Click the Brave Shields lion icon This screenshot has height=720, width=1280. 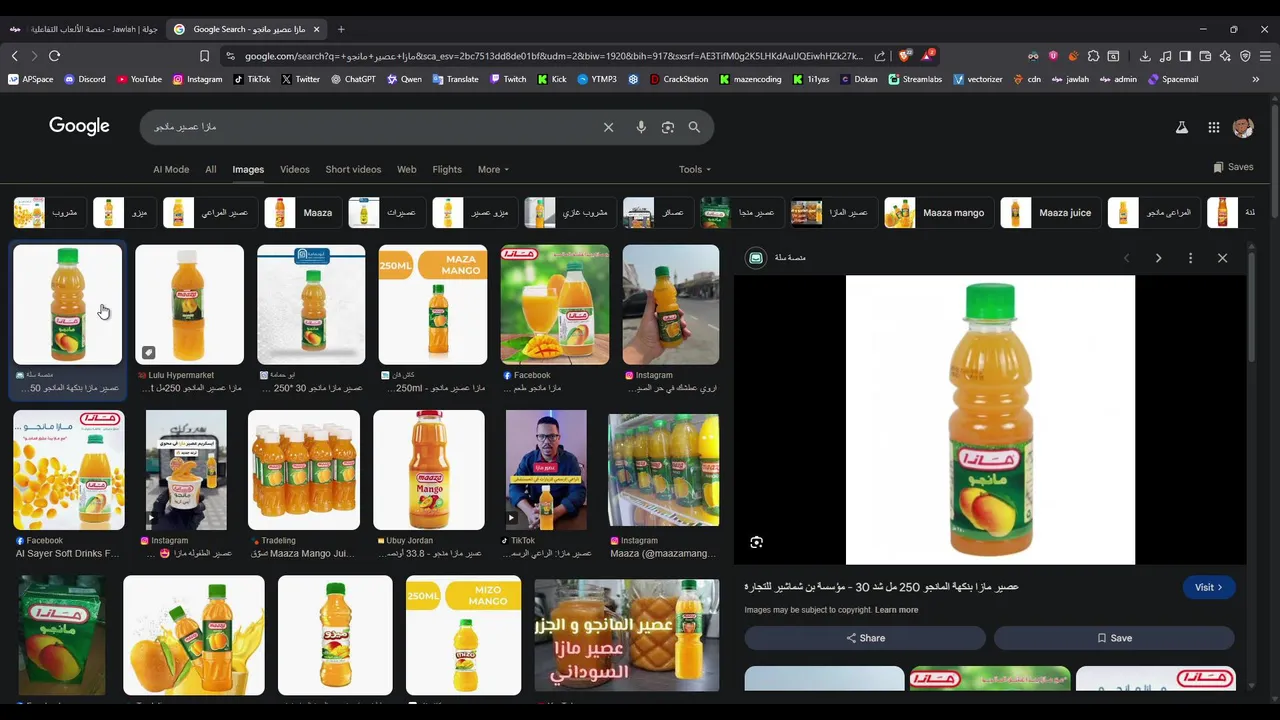pyautogui.click(x=905, y=56)
